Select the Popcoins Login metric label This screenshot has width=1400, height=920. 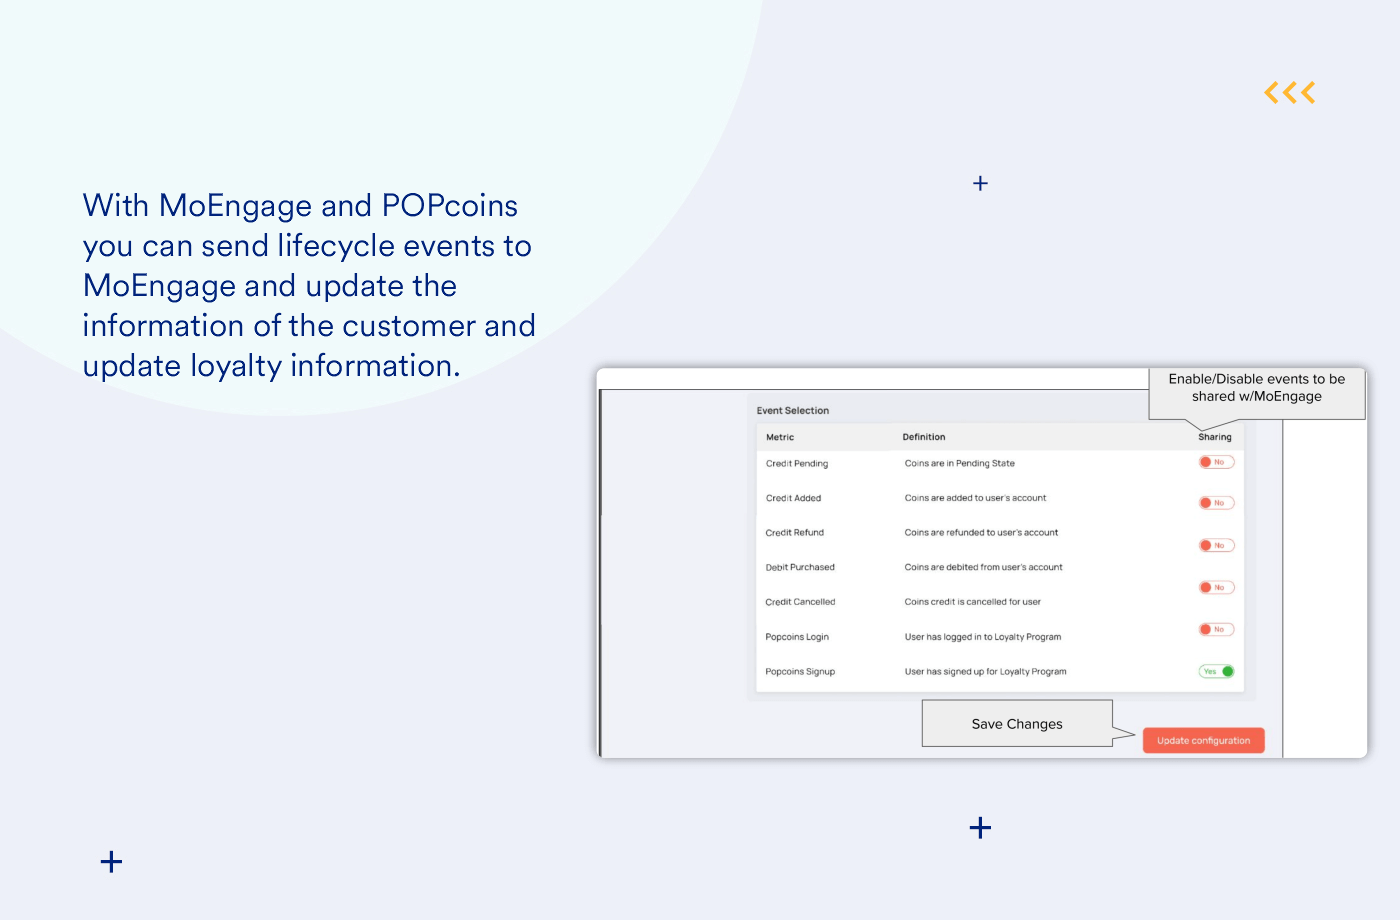(797, 637)
